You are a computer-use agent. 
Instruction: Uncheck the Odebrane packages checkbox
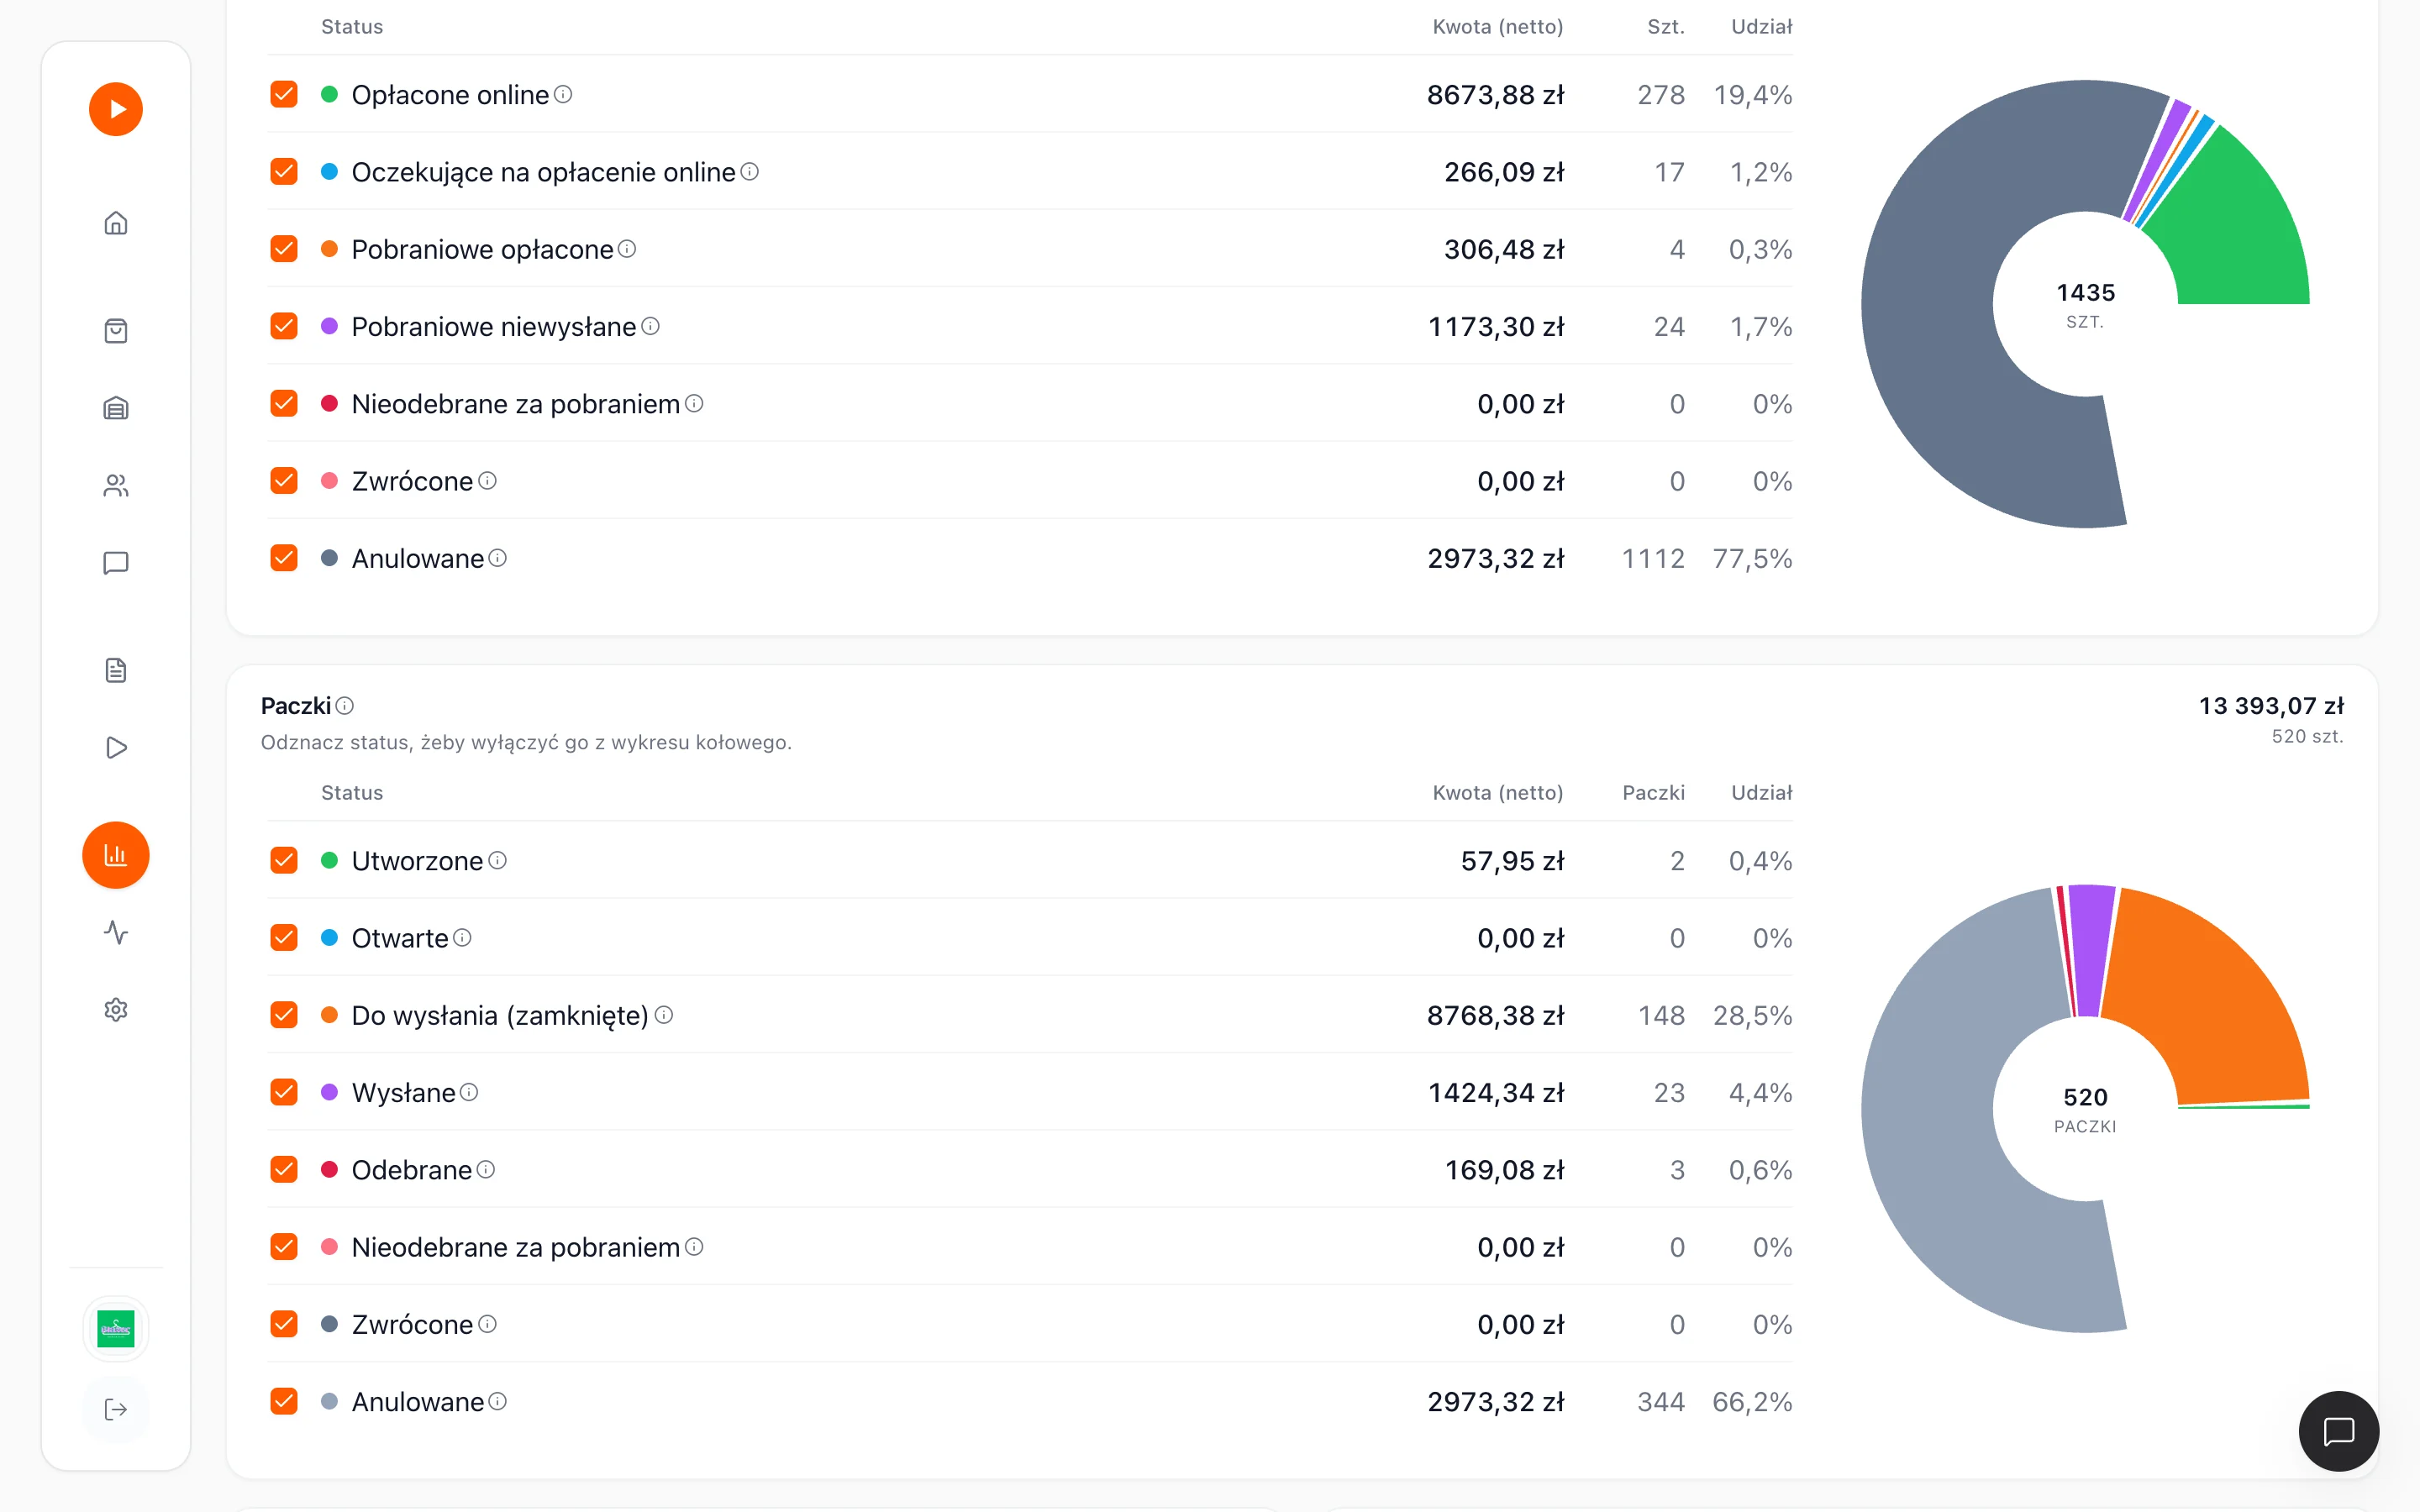click(284, 1169)
